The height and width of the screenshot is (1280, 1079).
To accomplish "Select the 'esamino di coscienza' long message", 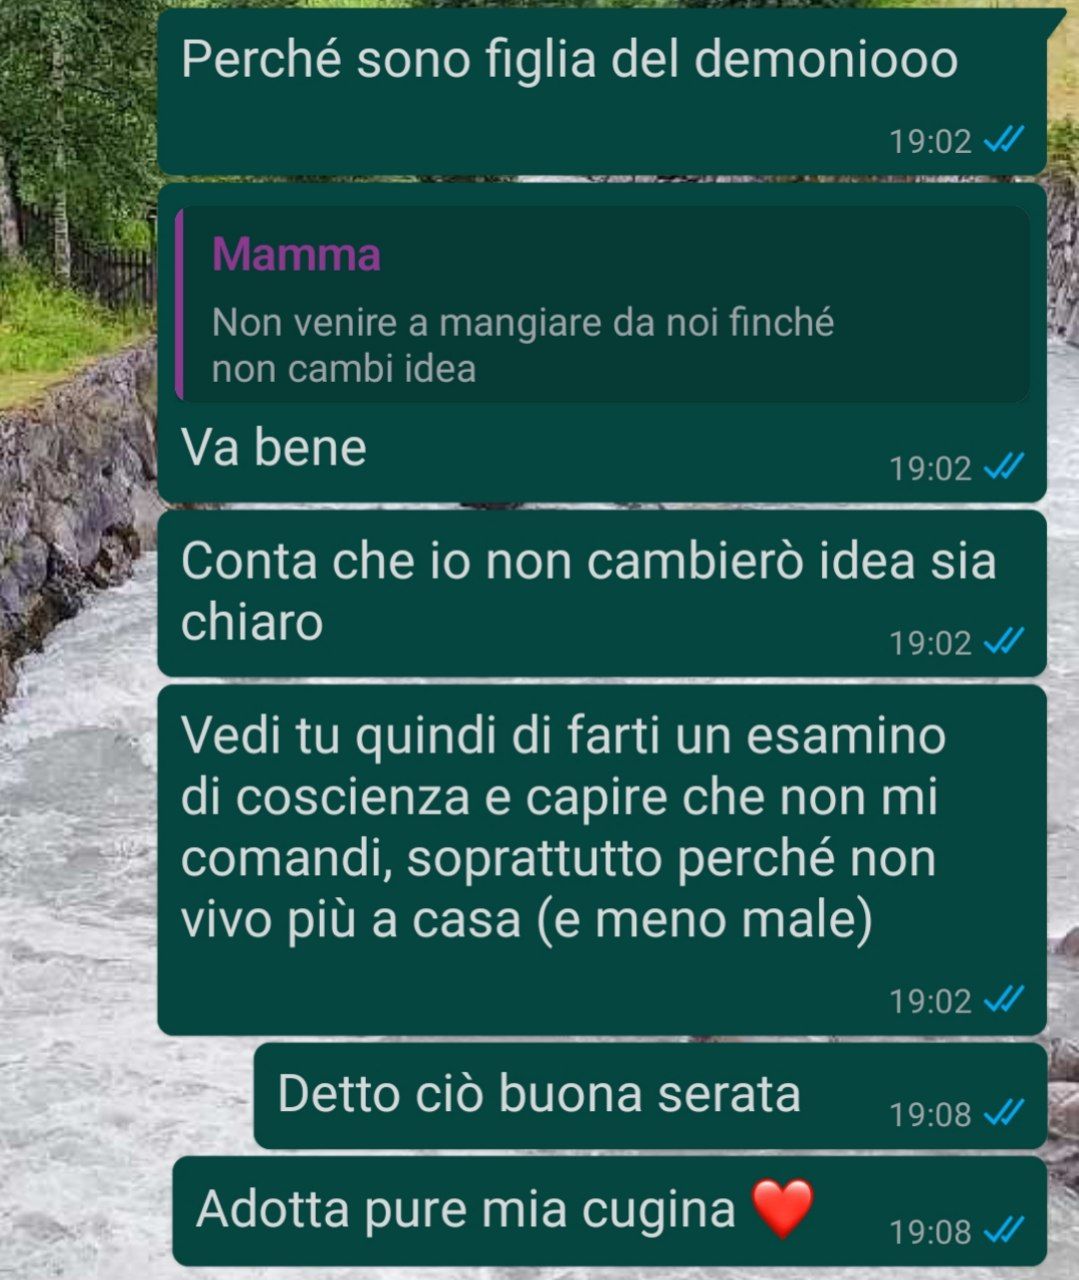I will coord(602,859).
